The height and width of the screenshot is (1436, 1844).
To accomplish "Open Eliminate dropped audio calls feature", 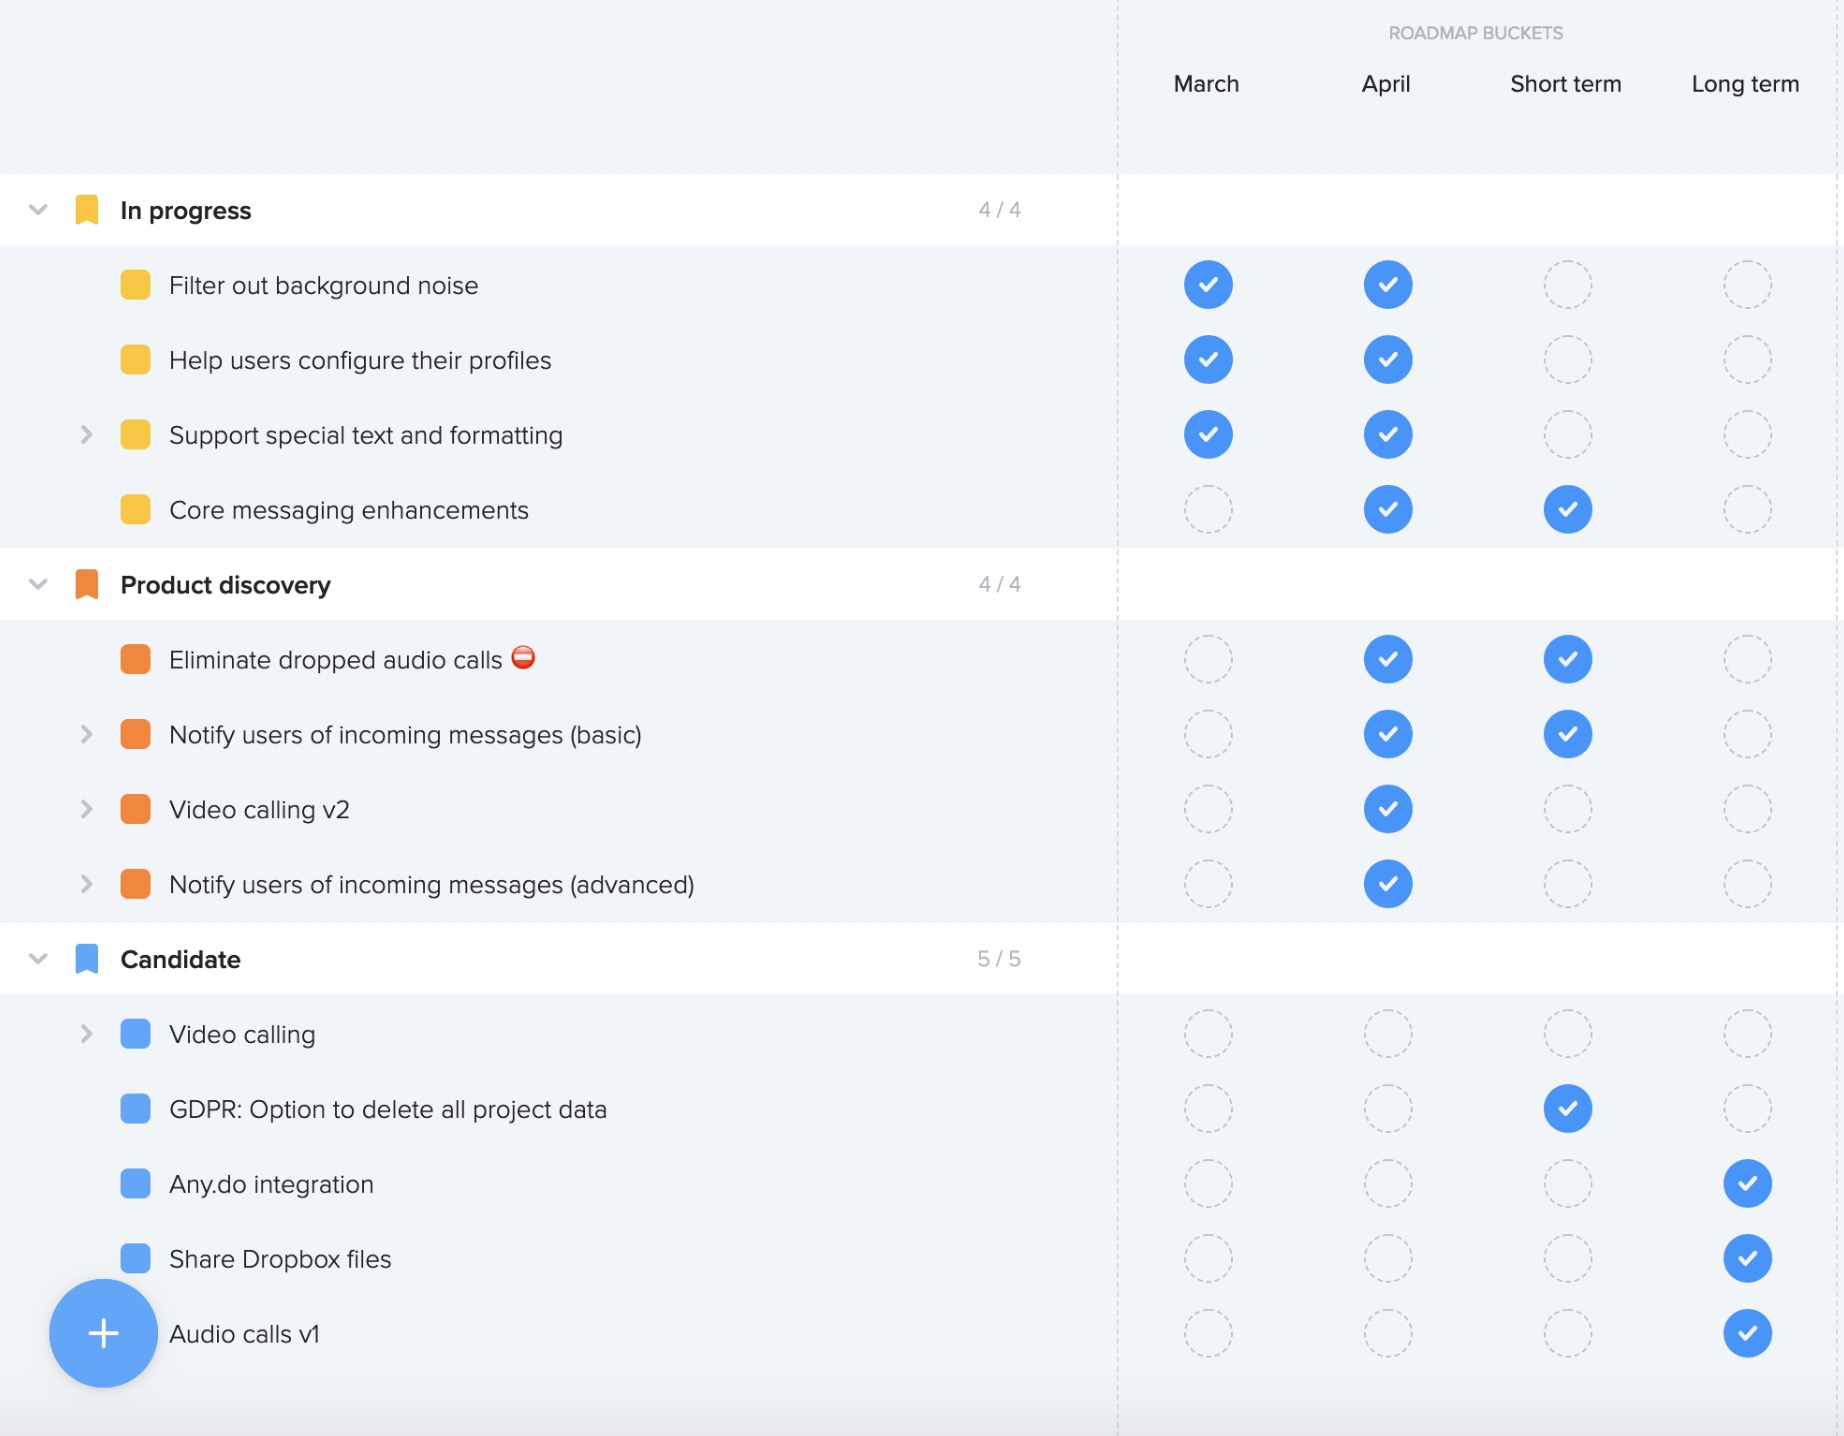I will click(x=336, y=660).
